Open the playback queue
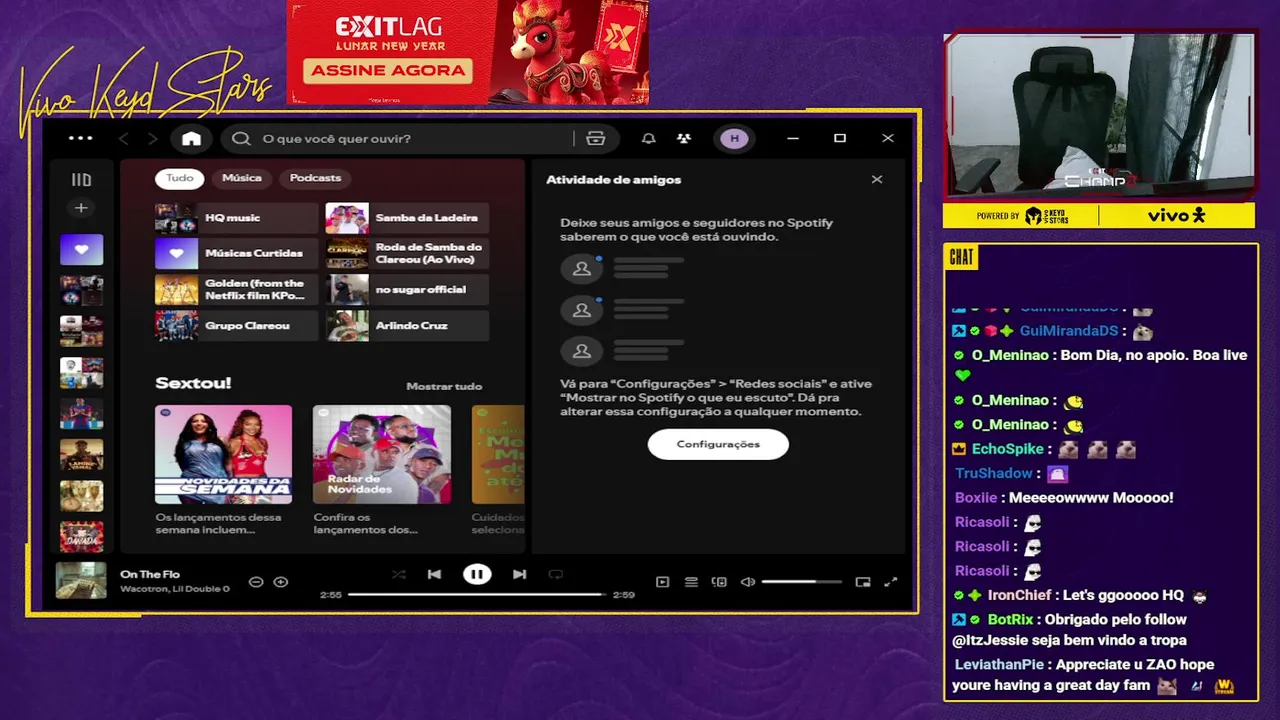This screenshot has height=720, width=1280. 691,582
